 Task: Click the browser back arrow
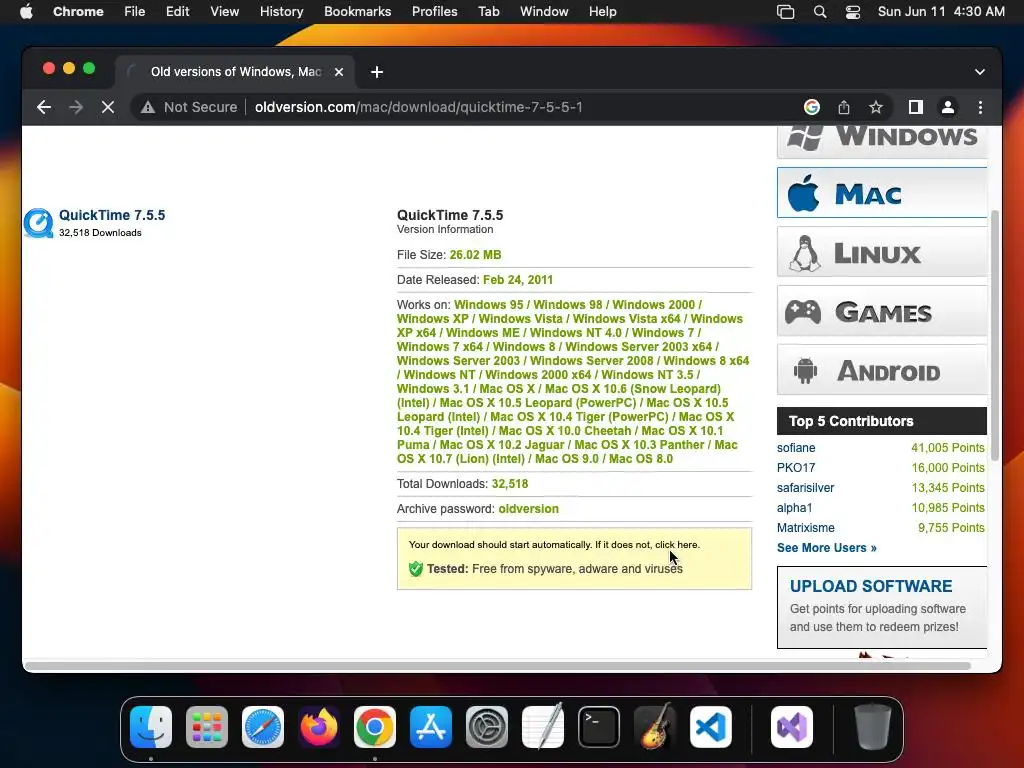pyautogui.click(x=44, y=107)
